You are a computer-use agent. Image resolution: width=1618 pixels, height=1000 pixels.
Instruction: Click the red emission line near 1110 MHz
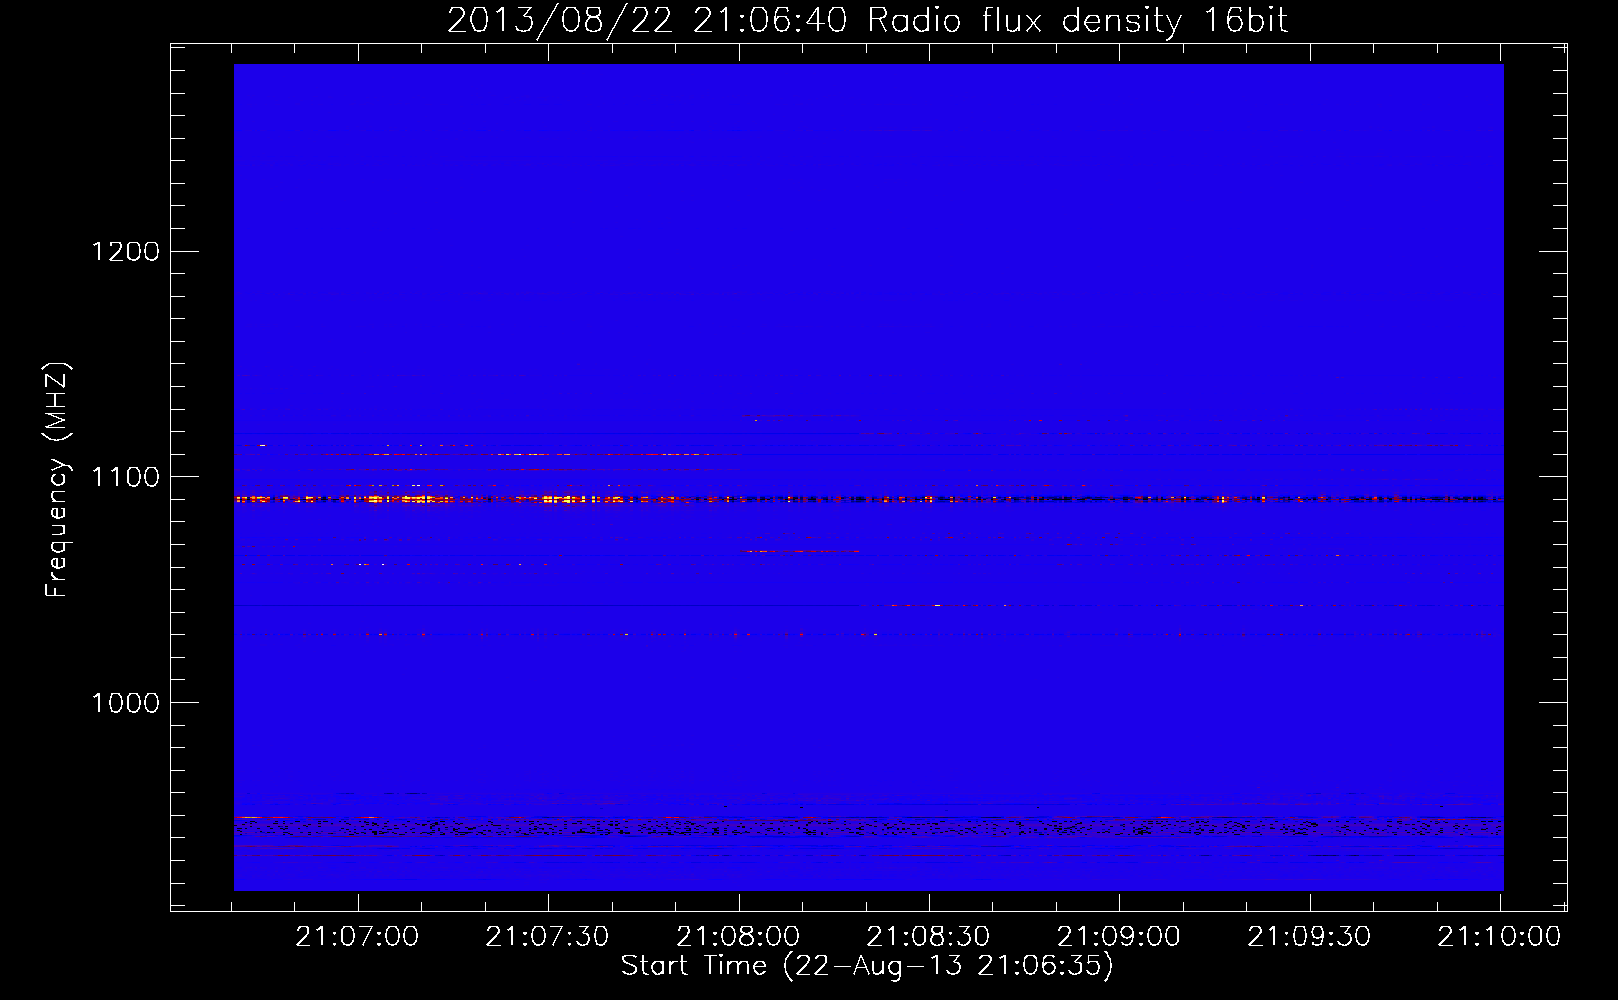coord(487,454)
